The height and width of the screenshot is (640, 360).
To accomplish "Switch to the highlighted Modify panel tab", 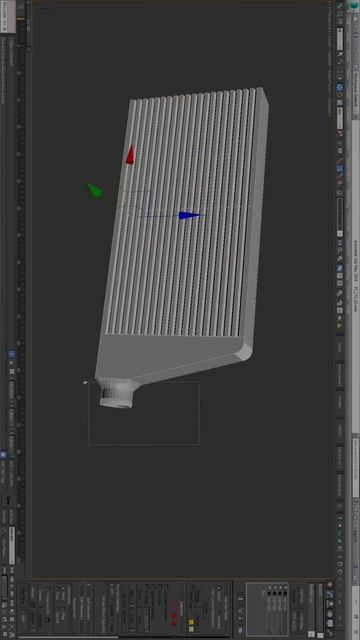I will 330,594.
